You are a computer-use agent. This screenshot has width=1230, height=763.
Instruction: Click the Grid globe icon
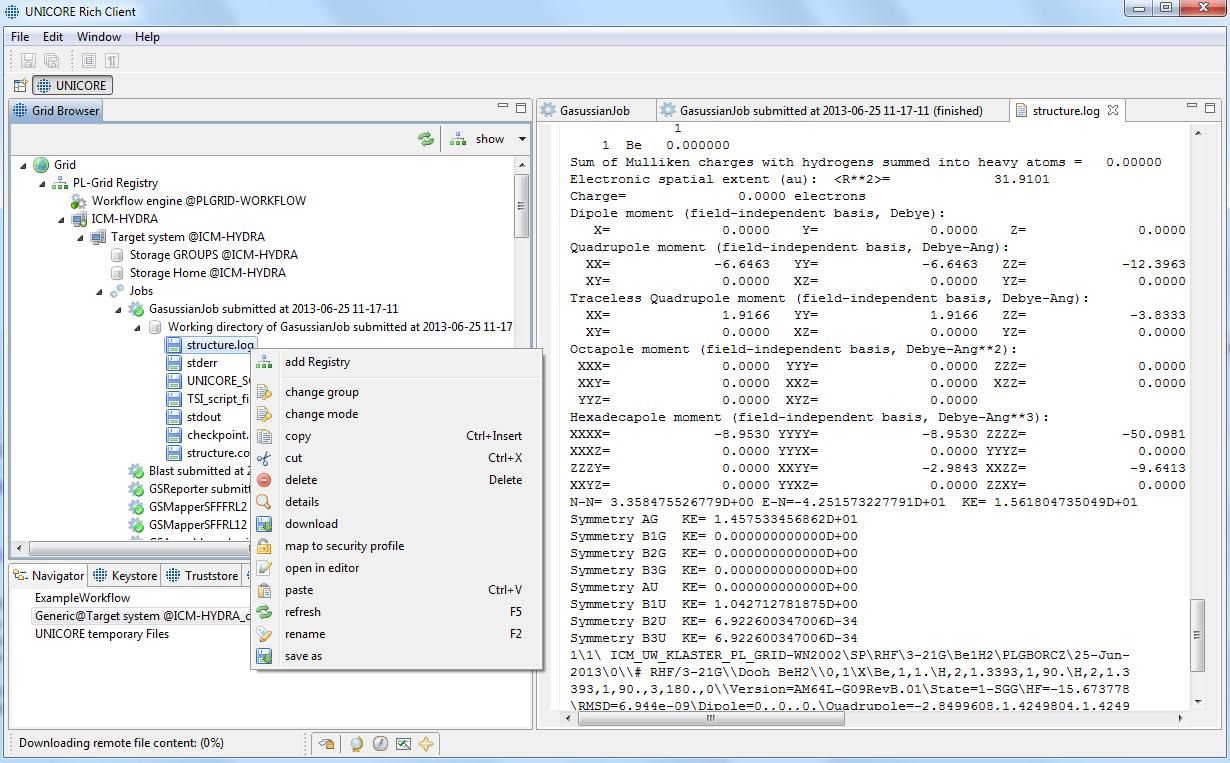(x=41, y=165)
